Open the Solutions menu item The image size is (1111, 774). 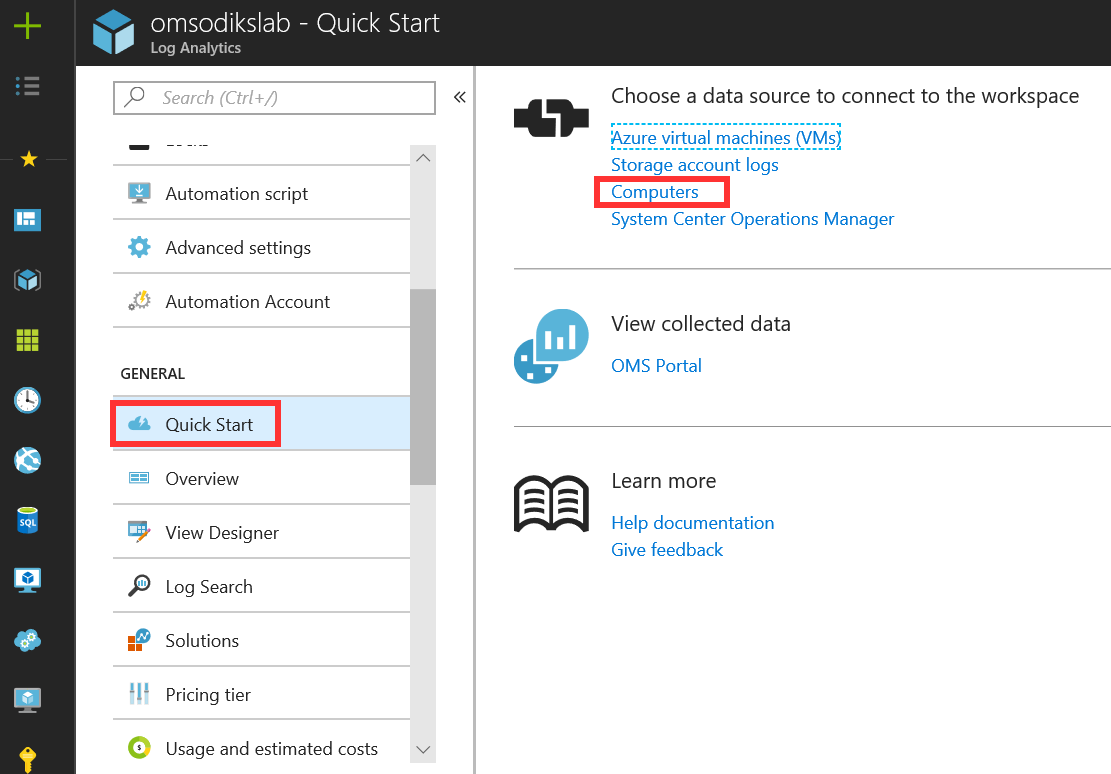click(261, 640)
